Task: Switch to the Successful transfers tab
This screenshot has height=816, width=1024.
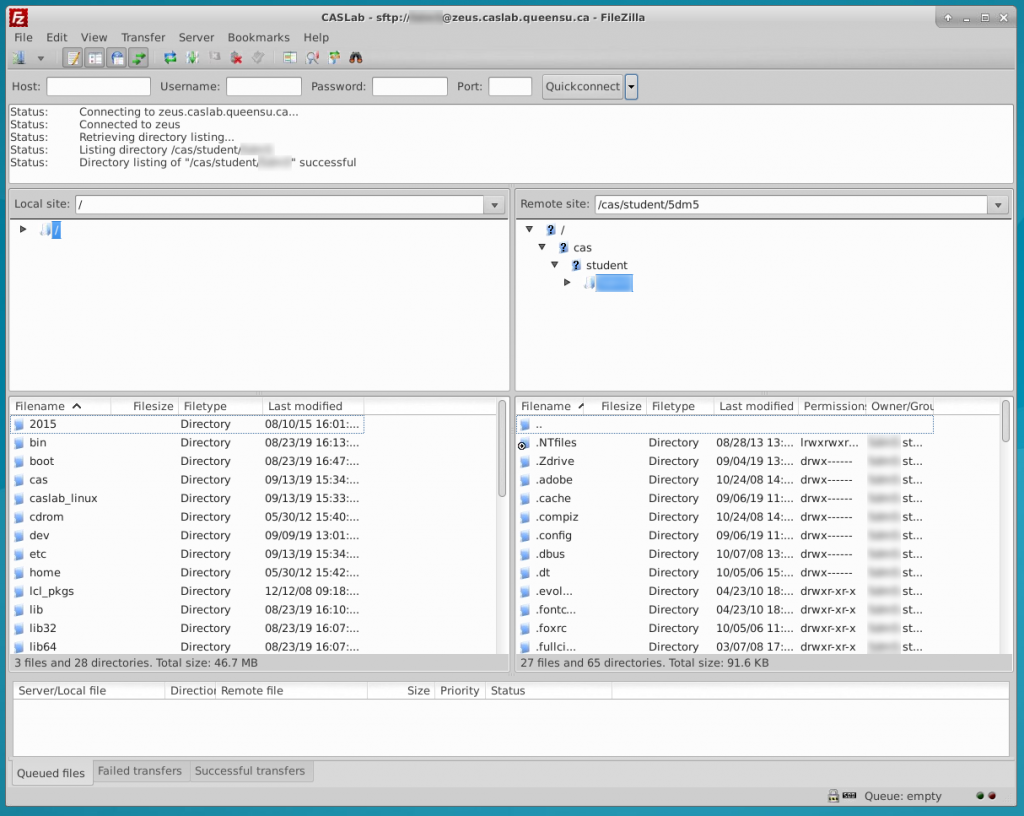Action: (x=249, y=771)
